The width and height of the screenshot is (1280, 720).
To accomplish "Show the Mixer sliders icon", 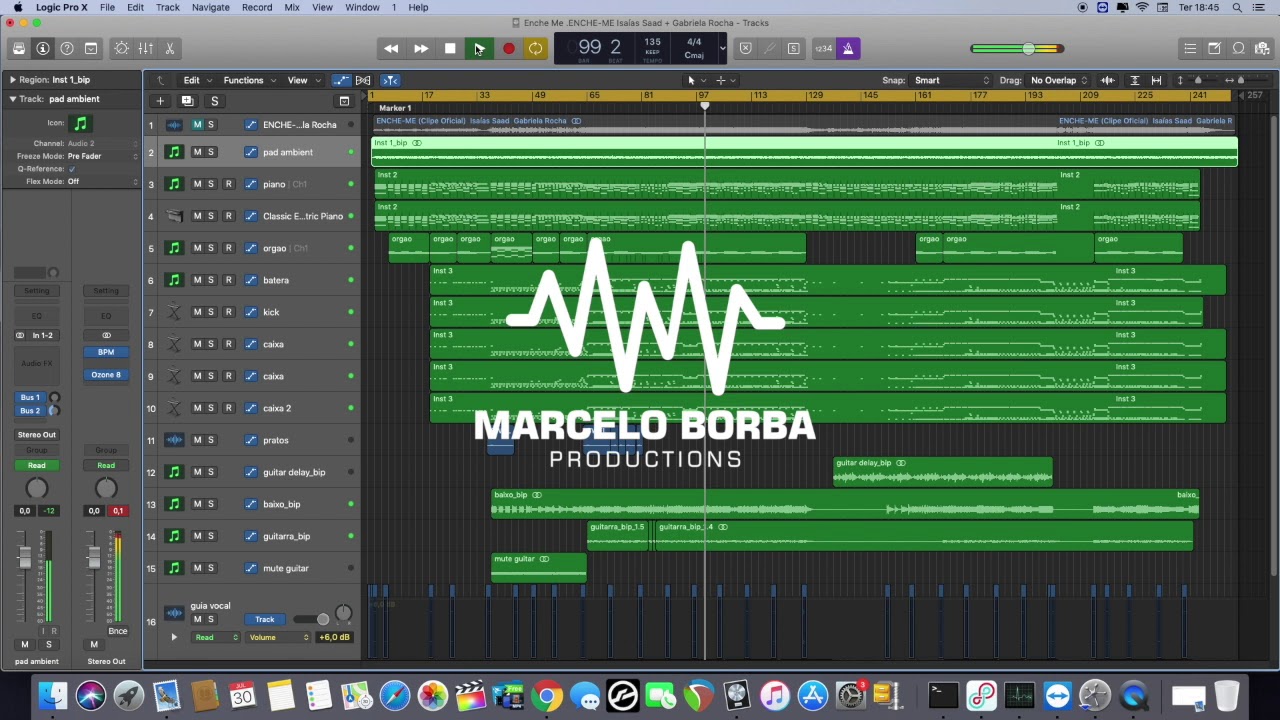I will coord(146,48).
